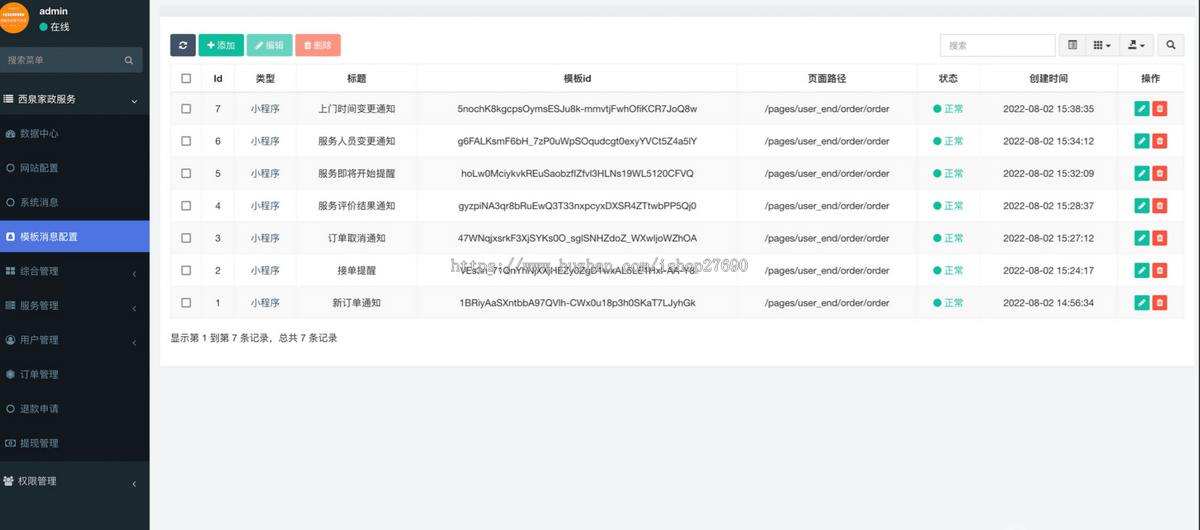The height and width of the screenshot is (530, 1200).
Task: Click the 订单取消通知 title cell
Action: click(356, 238)
